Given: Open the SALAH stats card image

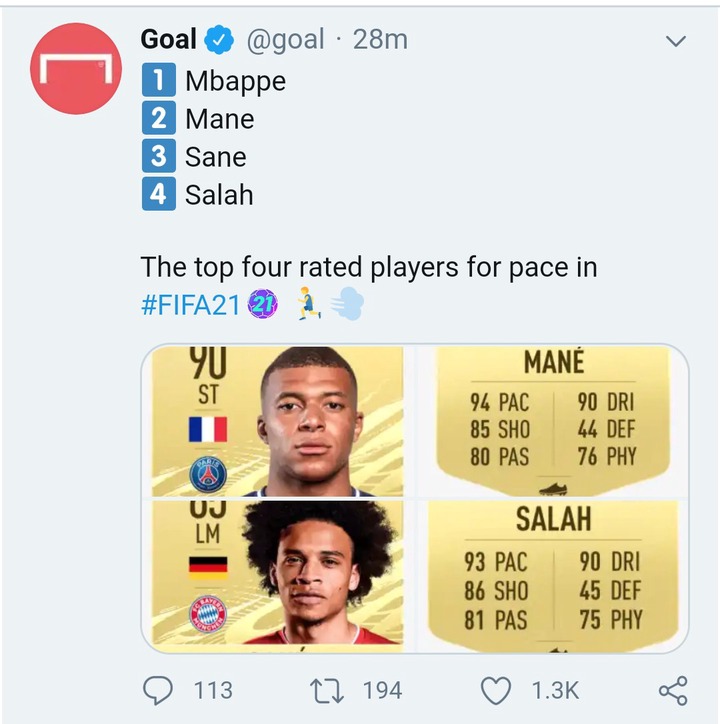Looking at the screenshot, I should coord(553,573).
